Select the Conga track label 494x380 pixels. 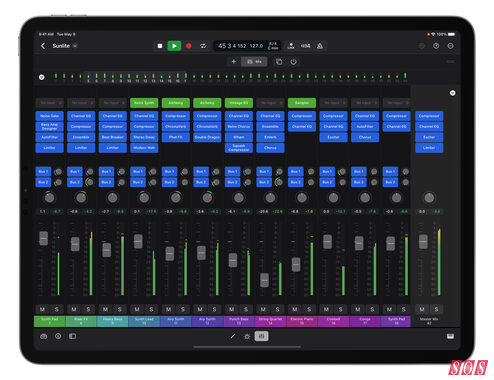tap(365, 321)
